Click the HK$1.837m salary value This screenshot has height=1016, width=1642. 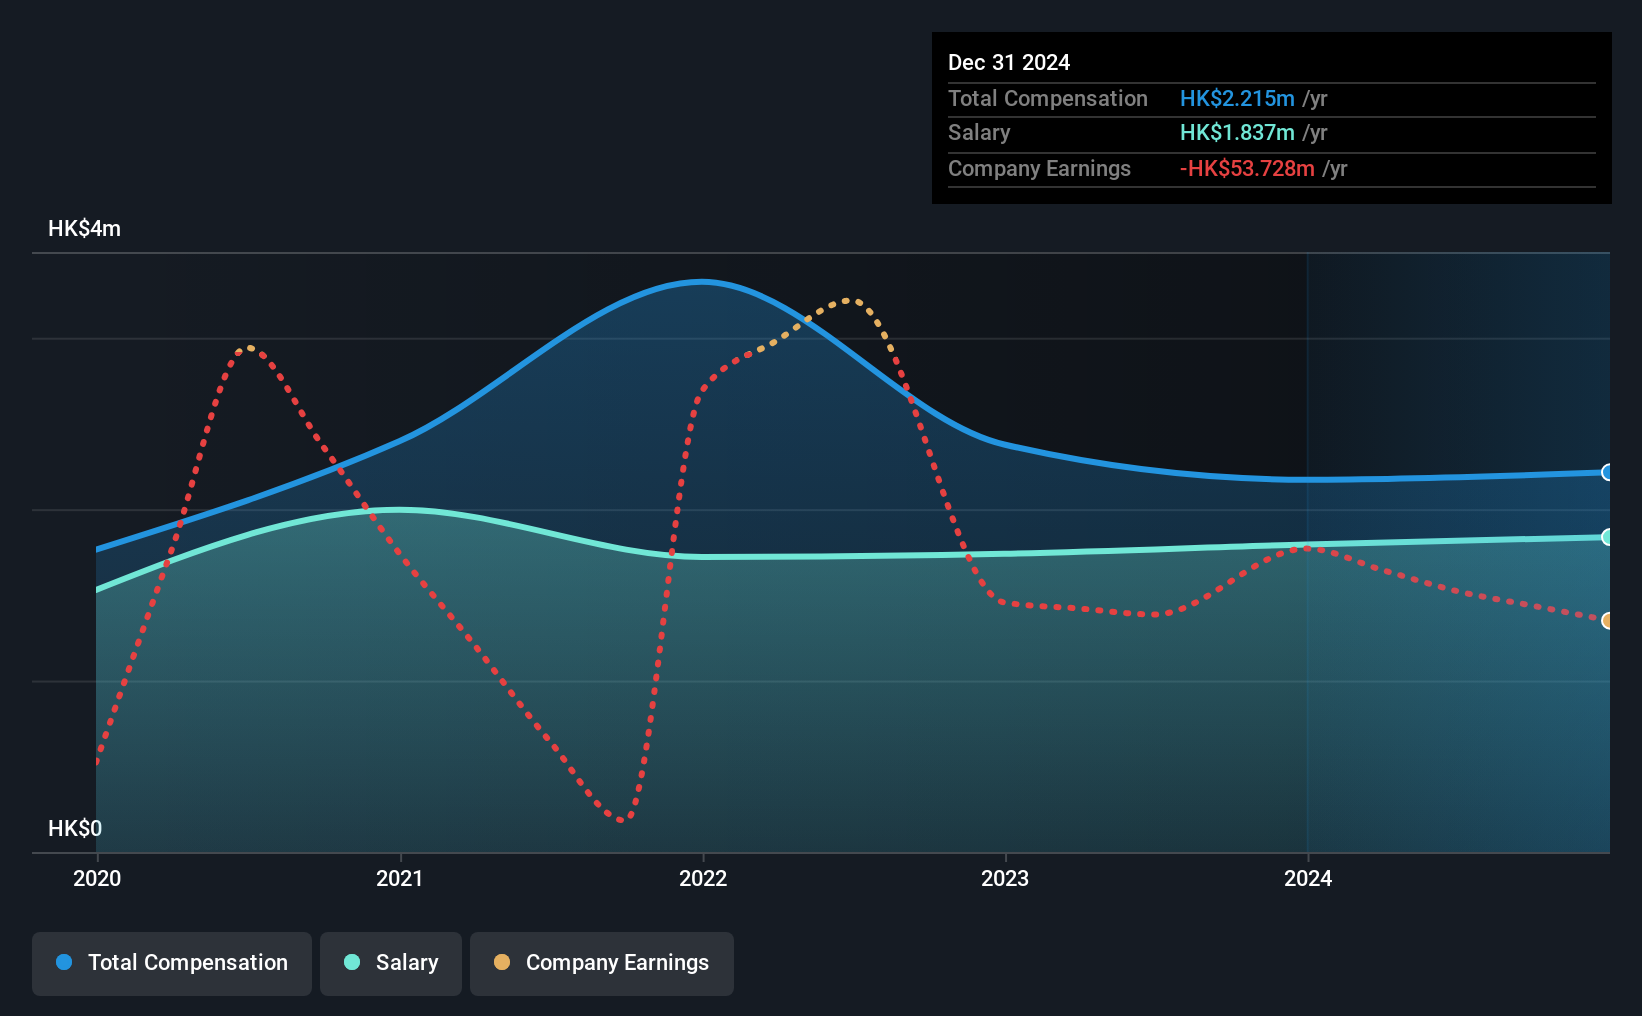point(1237,133)
